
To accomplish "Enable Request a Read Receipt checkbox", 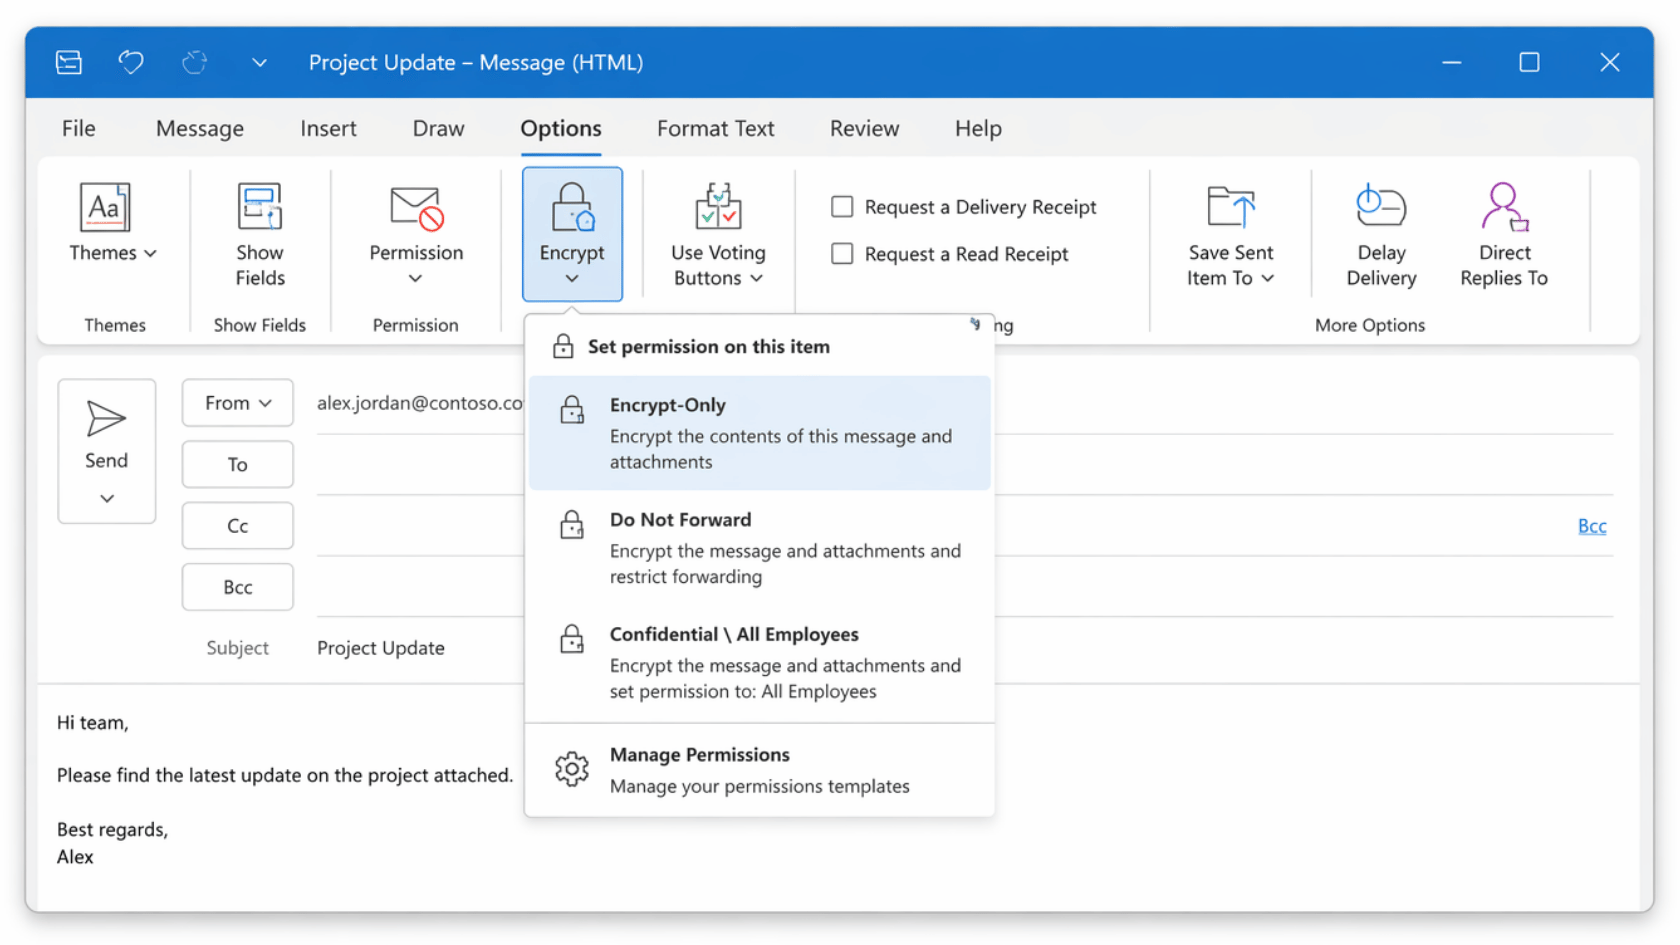I will pyautogui.click(x=842, y=253).
